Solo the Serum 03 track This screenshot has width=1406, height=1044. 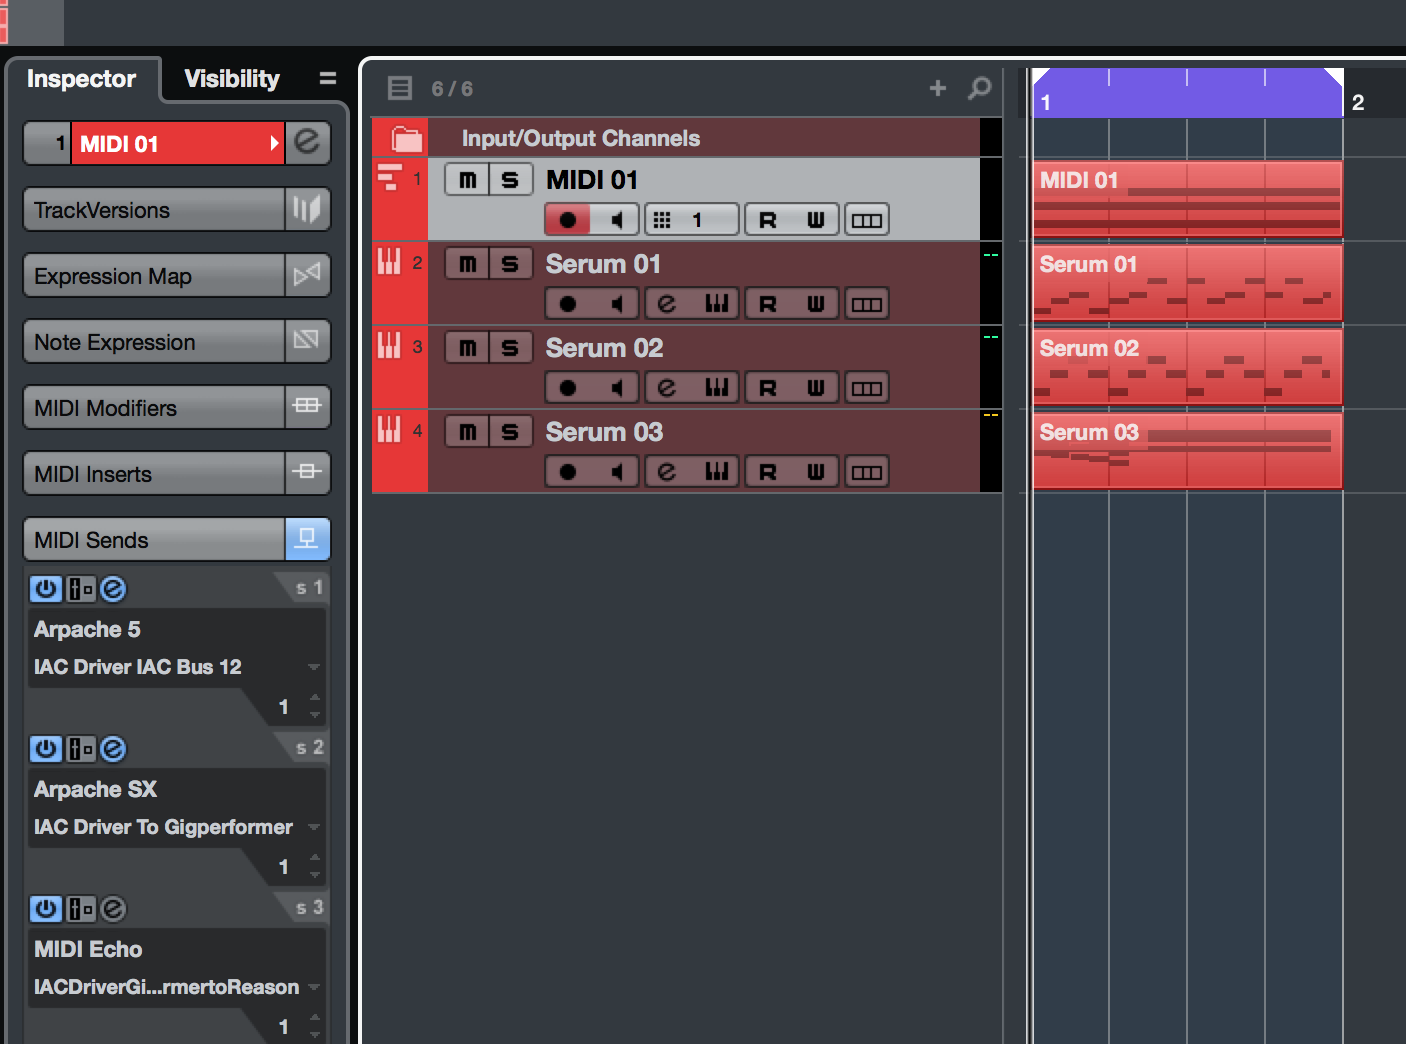510,432
